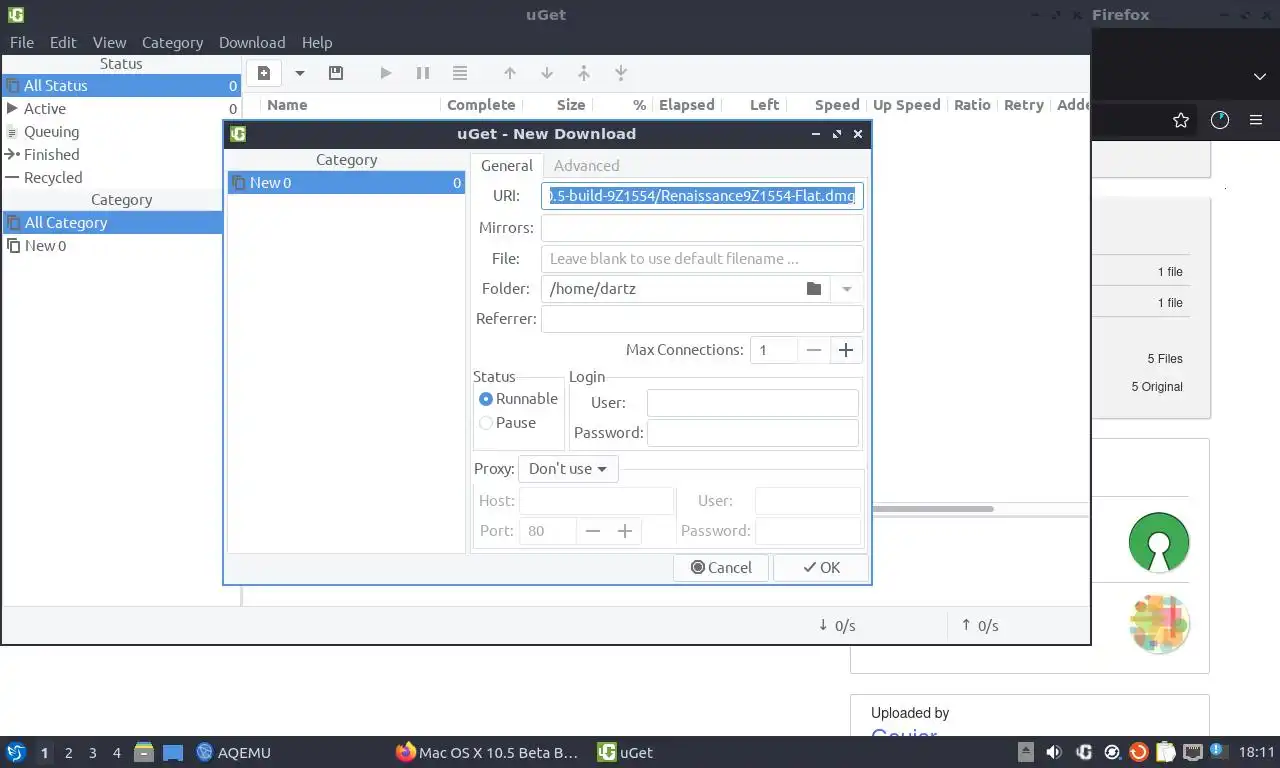
Task: Click the Max Connections value field
Action: [774, 350]
